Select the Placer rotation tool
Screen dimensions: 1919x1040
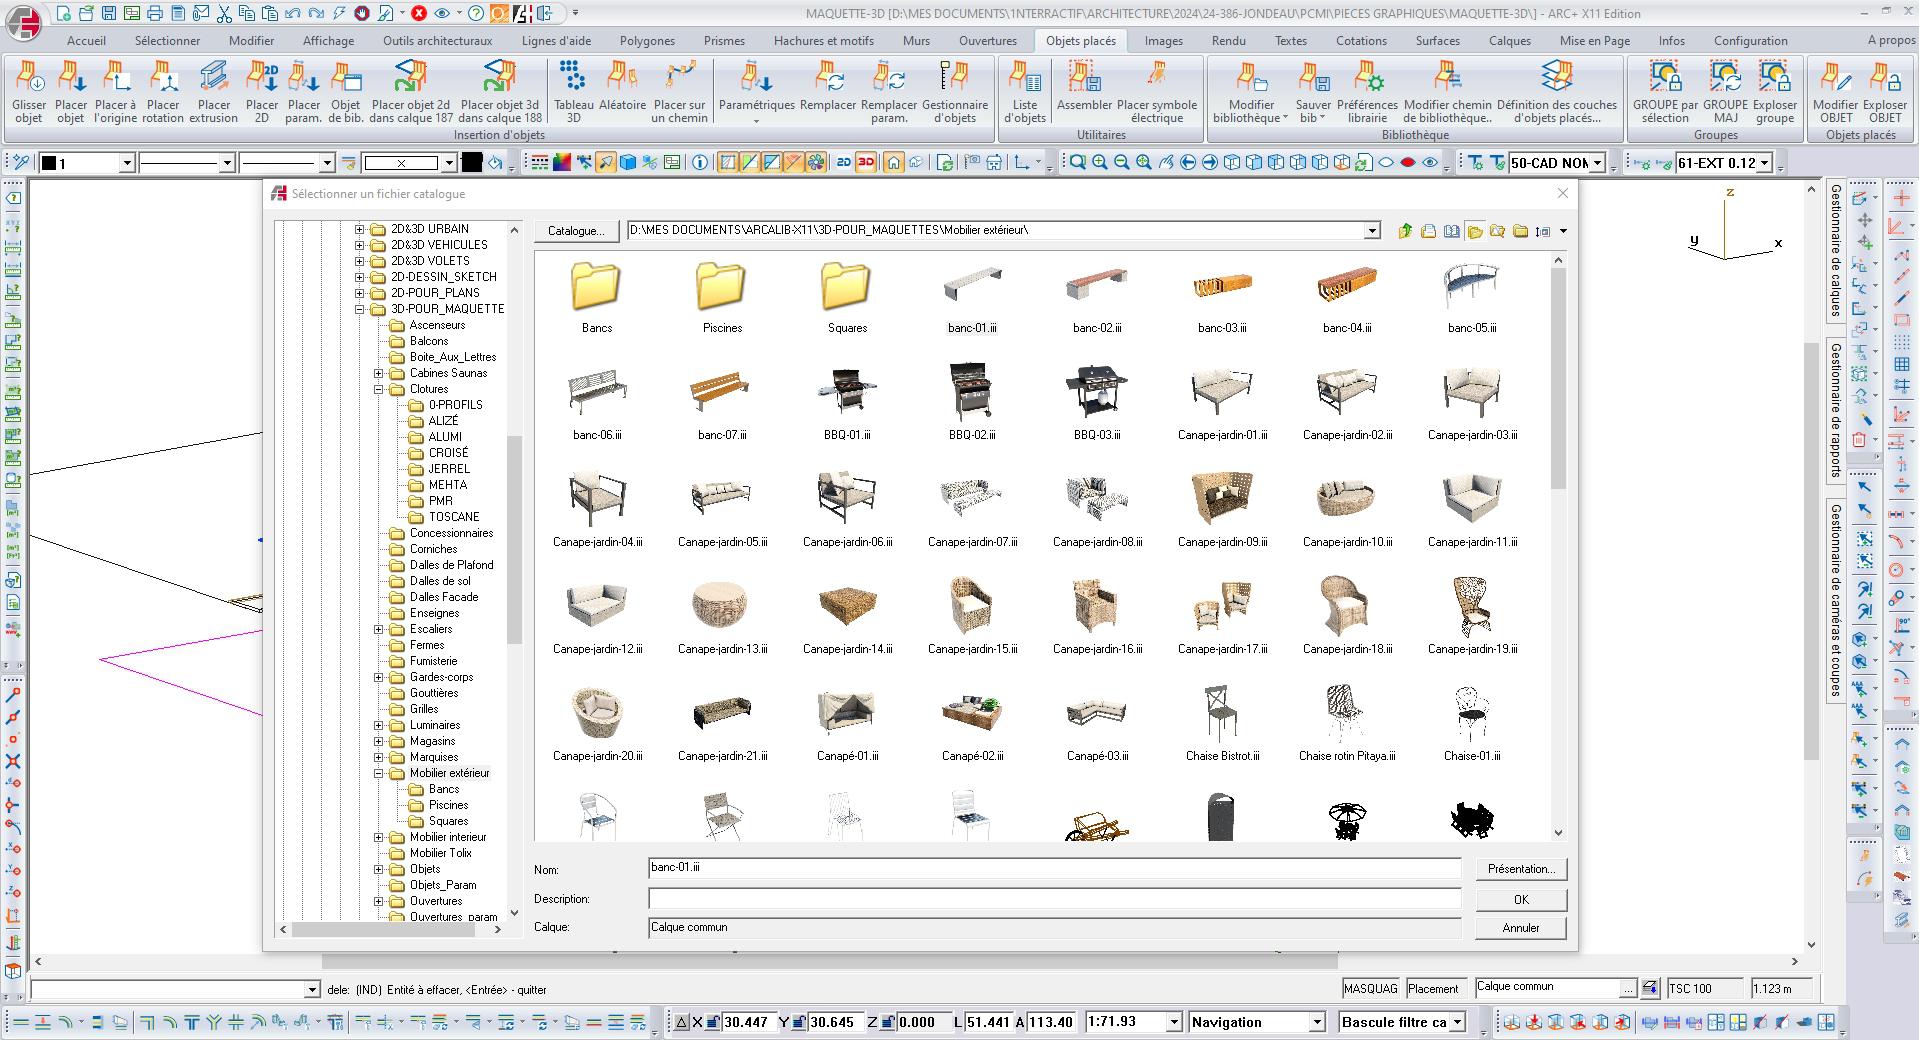click(163, 78)
